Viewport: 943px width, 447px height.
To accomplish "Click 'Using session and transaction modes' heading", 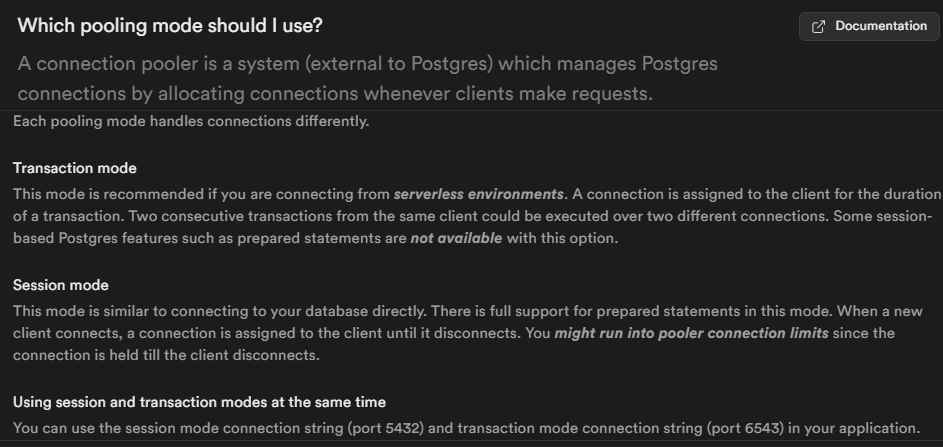I will click(x=199, y=402).
